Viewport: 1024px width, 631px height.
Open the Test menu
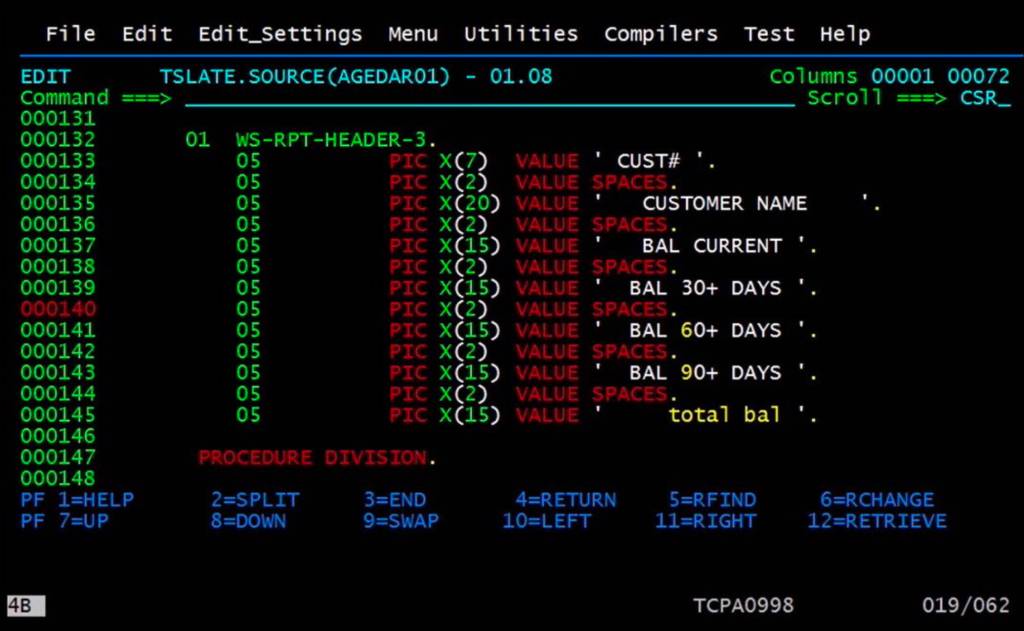tap(768, 33)
